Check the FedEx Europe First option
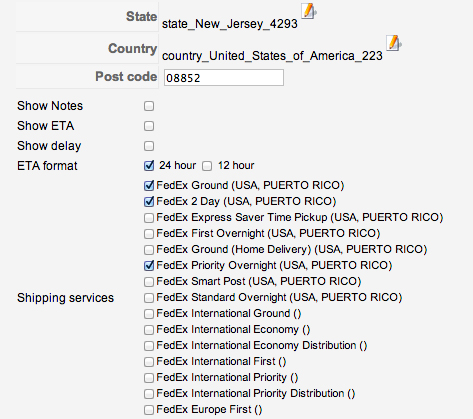The height and width of the screenshot is (419, 473). [x=149, y=410]
